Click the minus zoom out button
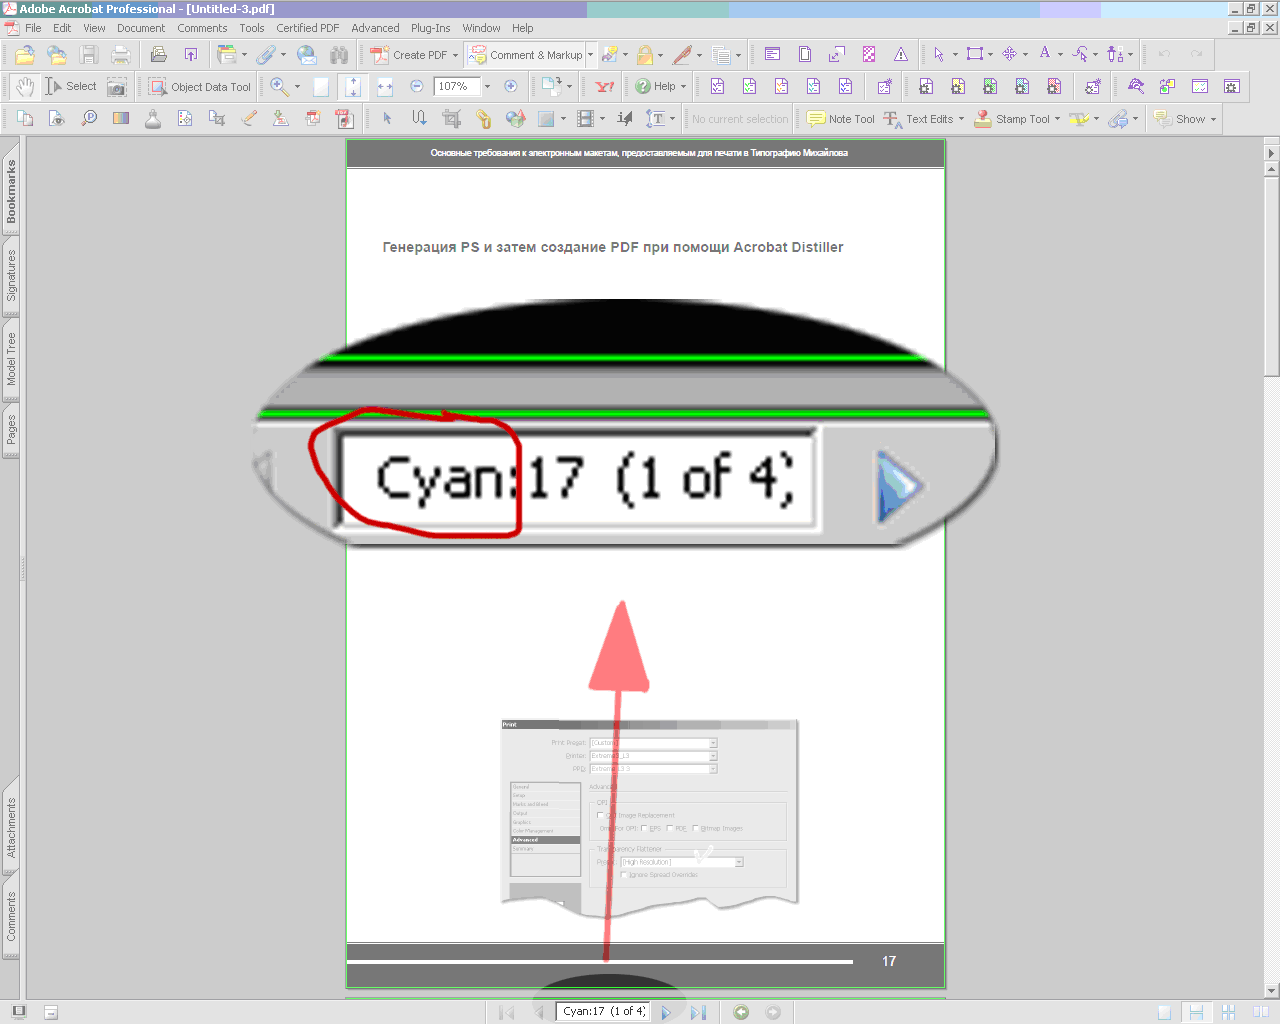1280x1024 pixels. click(417, 87)
